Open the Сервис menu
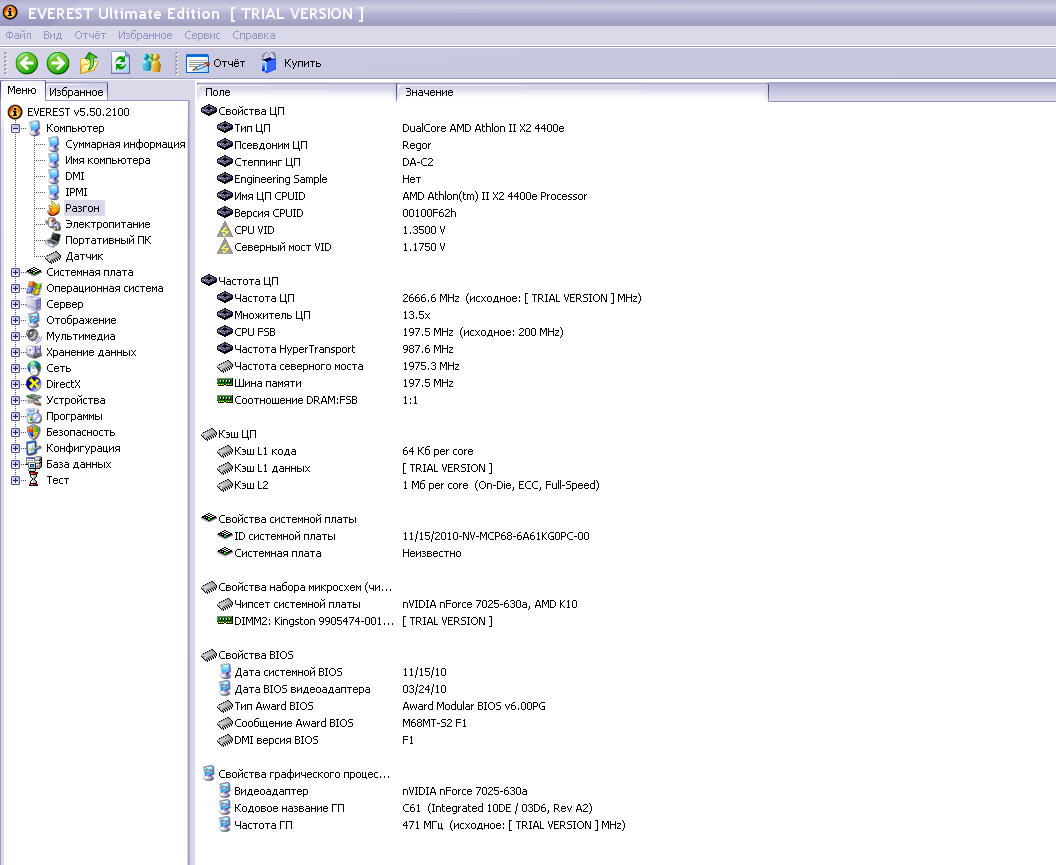 [202, 35]
